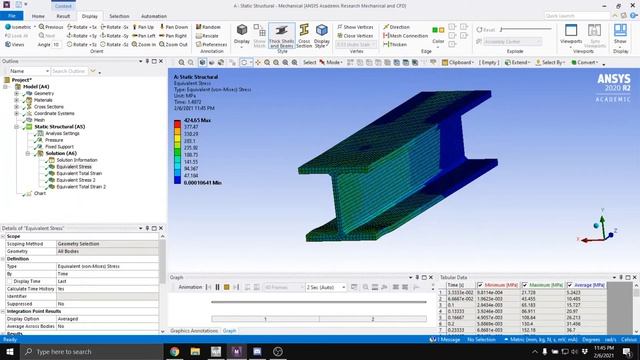Viewport: 640px width, 360px height.
Task: Click the Zoom In ribbon button
Action: [x=144, y=44]
